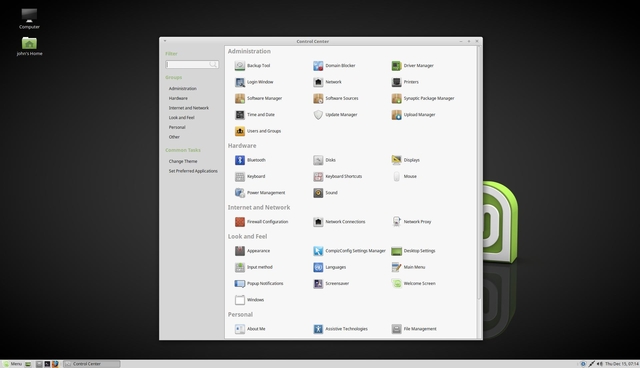Launch Domain Blocker
Screen dimensions: 640x368
coord(334,66)
